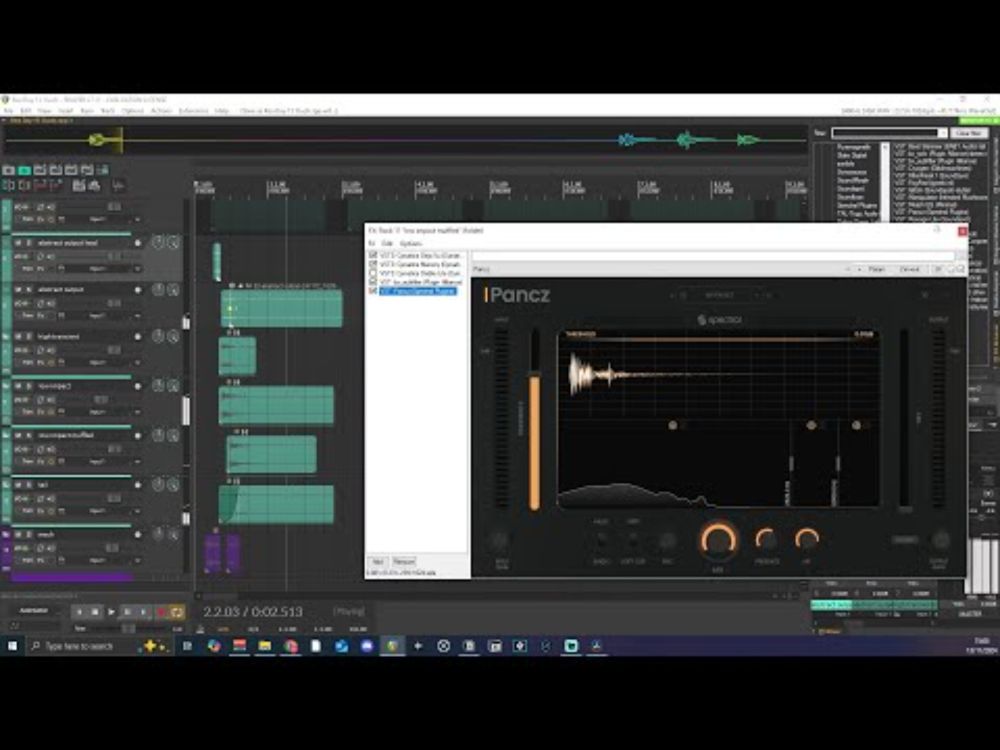Viewport: 1000px width, 750px height.
Task: Click the Remove button in FX chain window
Action: [404, 562]
